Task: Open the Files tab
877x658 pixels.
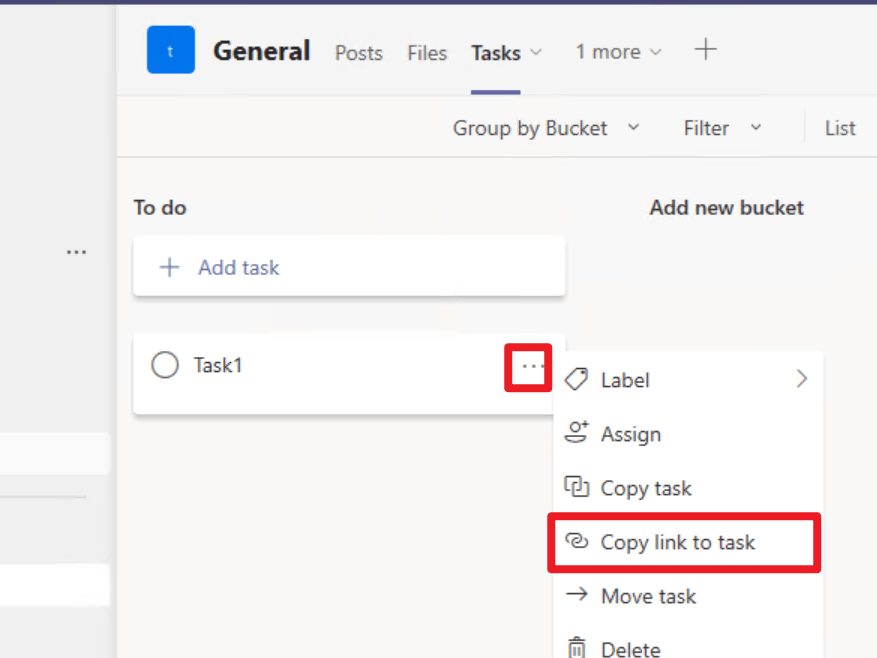Action: pos(427,53)
